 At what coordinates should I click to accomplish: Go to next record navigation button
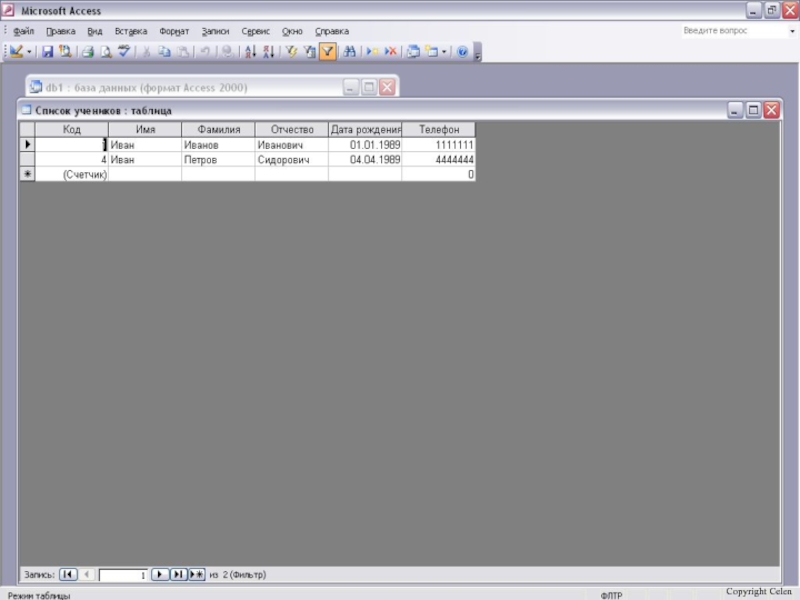tap(160, 574)
